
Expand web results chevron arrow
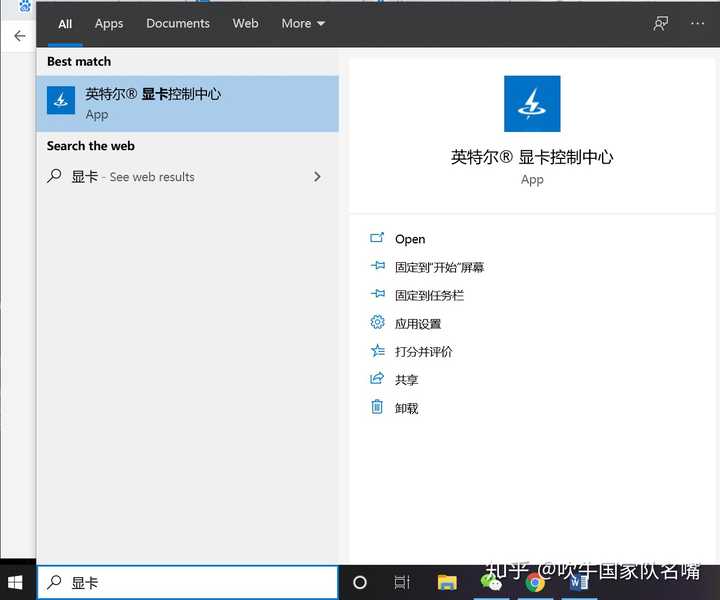(317, 177)
